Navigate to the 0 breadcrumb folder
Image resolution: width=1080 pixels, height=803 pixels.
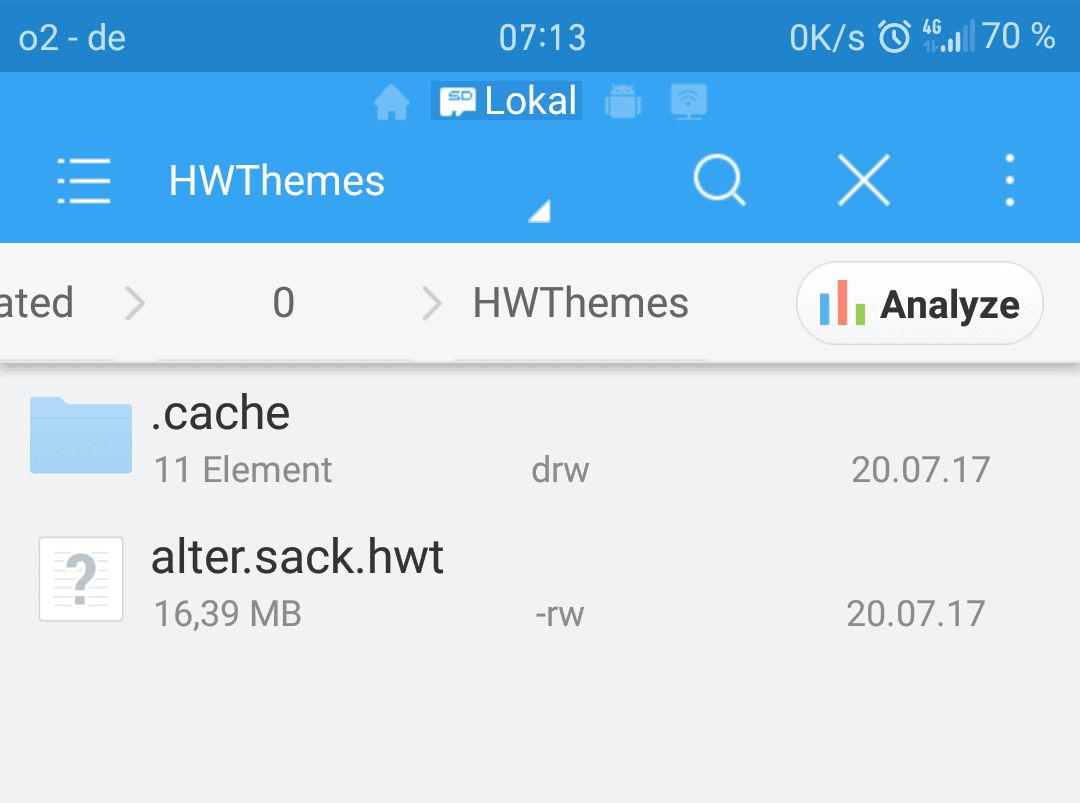click(x=284, y=302)
